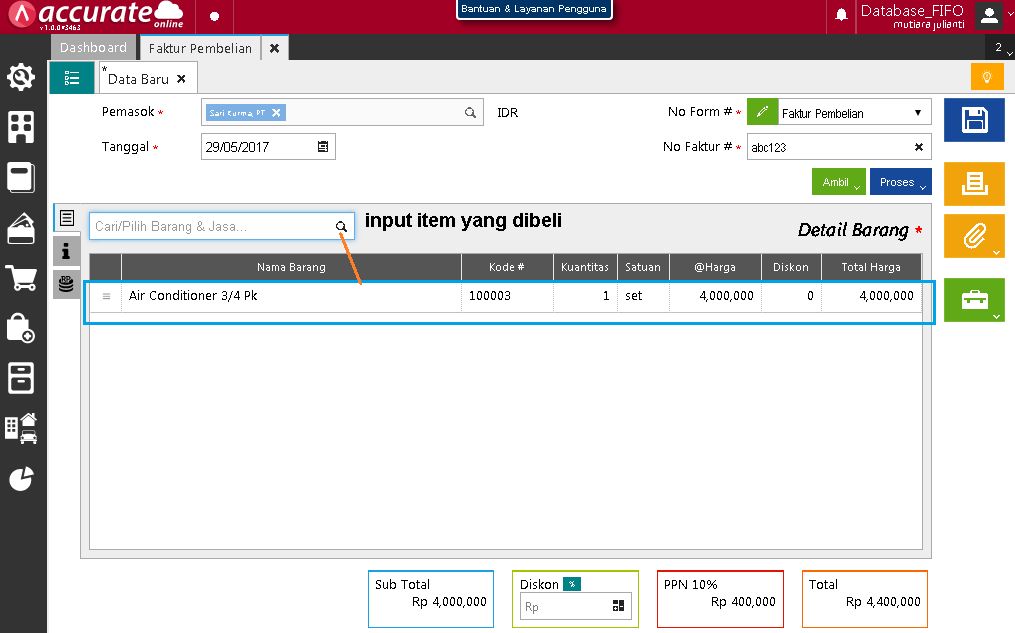Save the invoice with the blue save icon
1015x633 pixels.
[973, 120]
